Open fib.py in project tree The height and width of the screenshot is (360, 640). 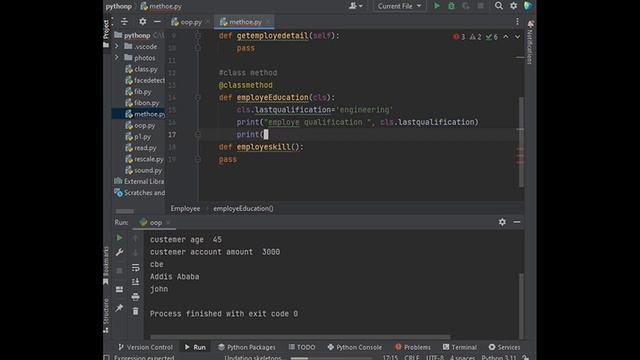click(138, 92)
